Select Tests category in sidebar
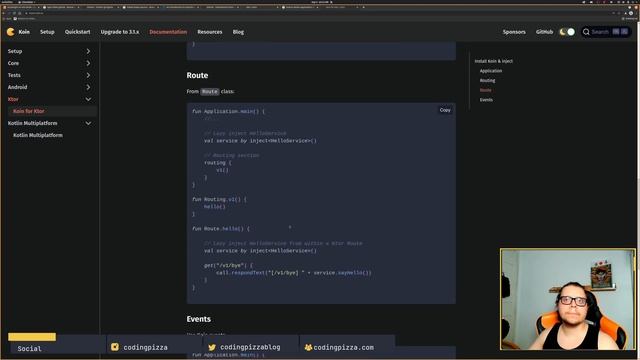The height and width of the screenshot is (360, 640). (x=14, y=75)
